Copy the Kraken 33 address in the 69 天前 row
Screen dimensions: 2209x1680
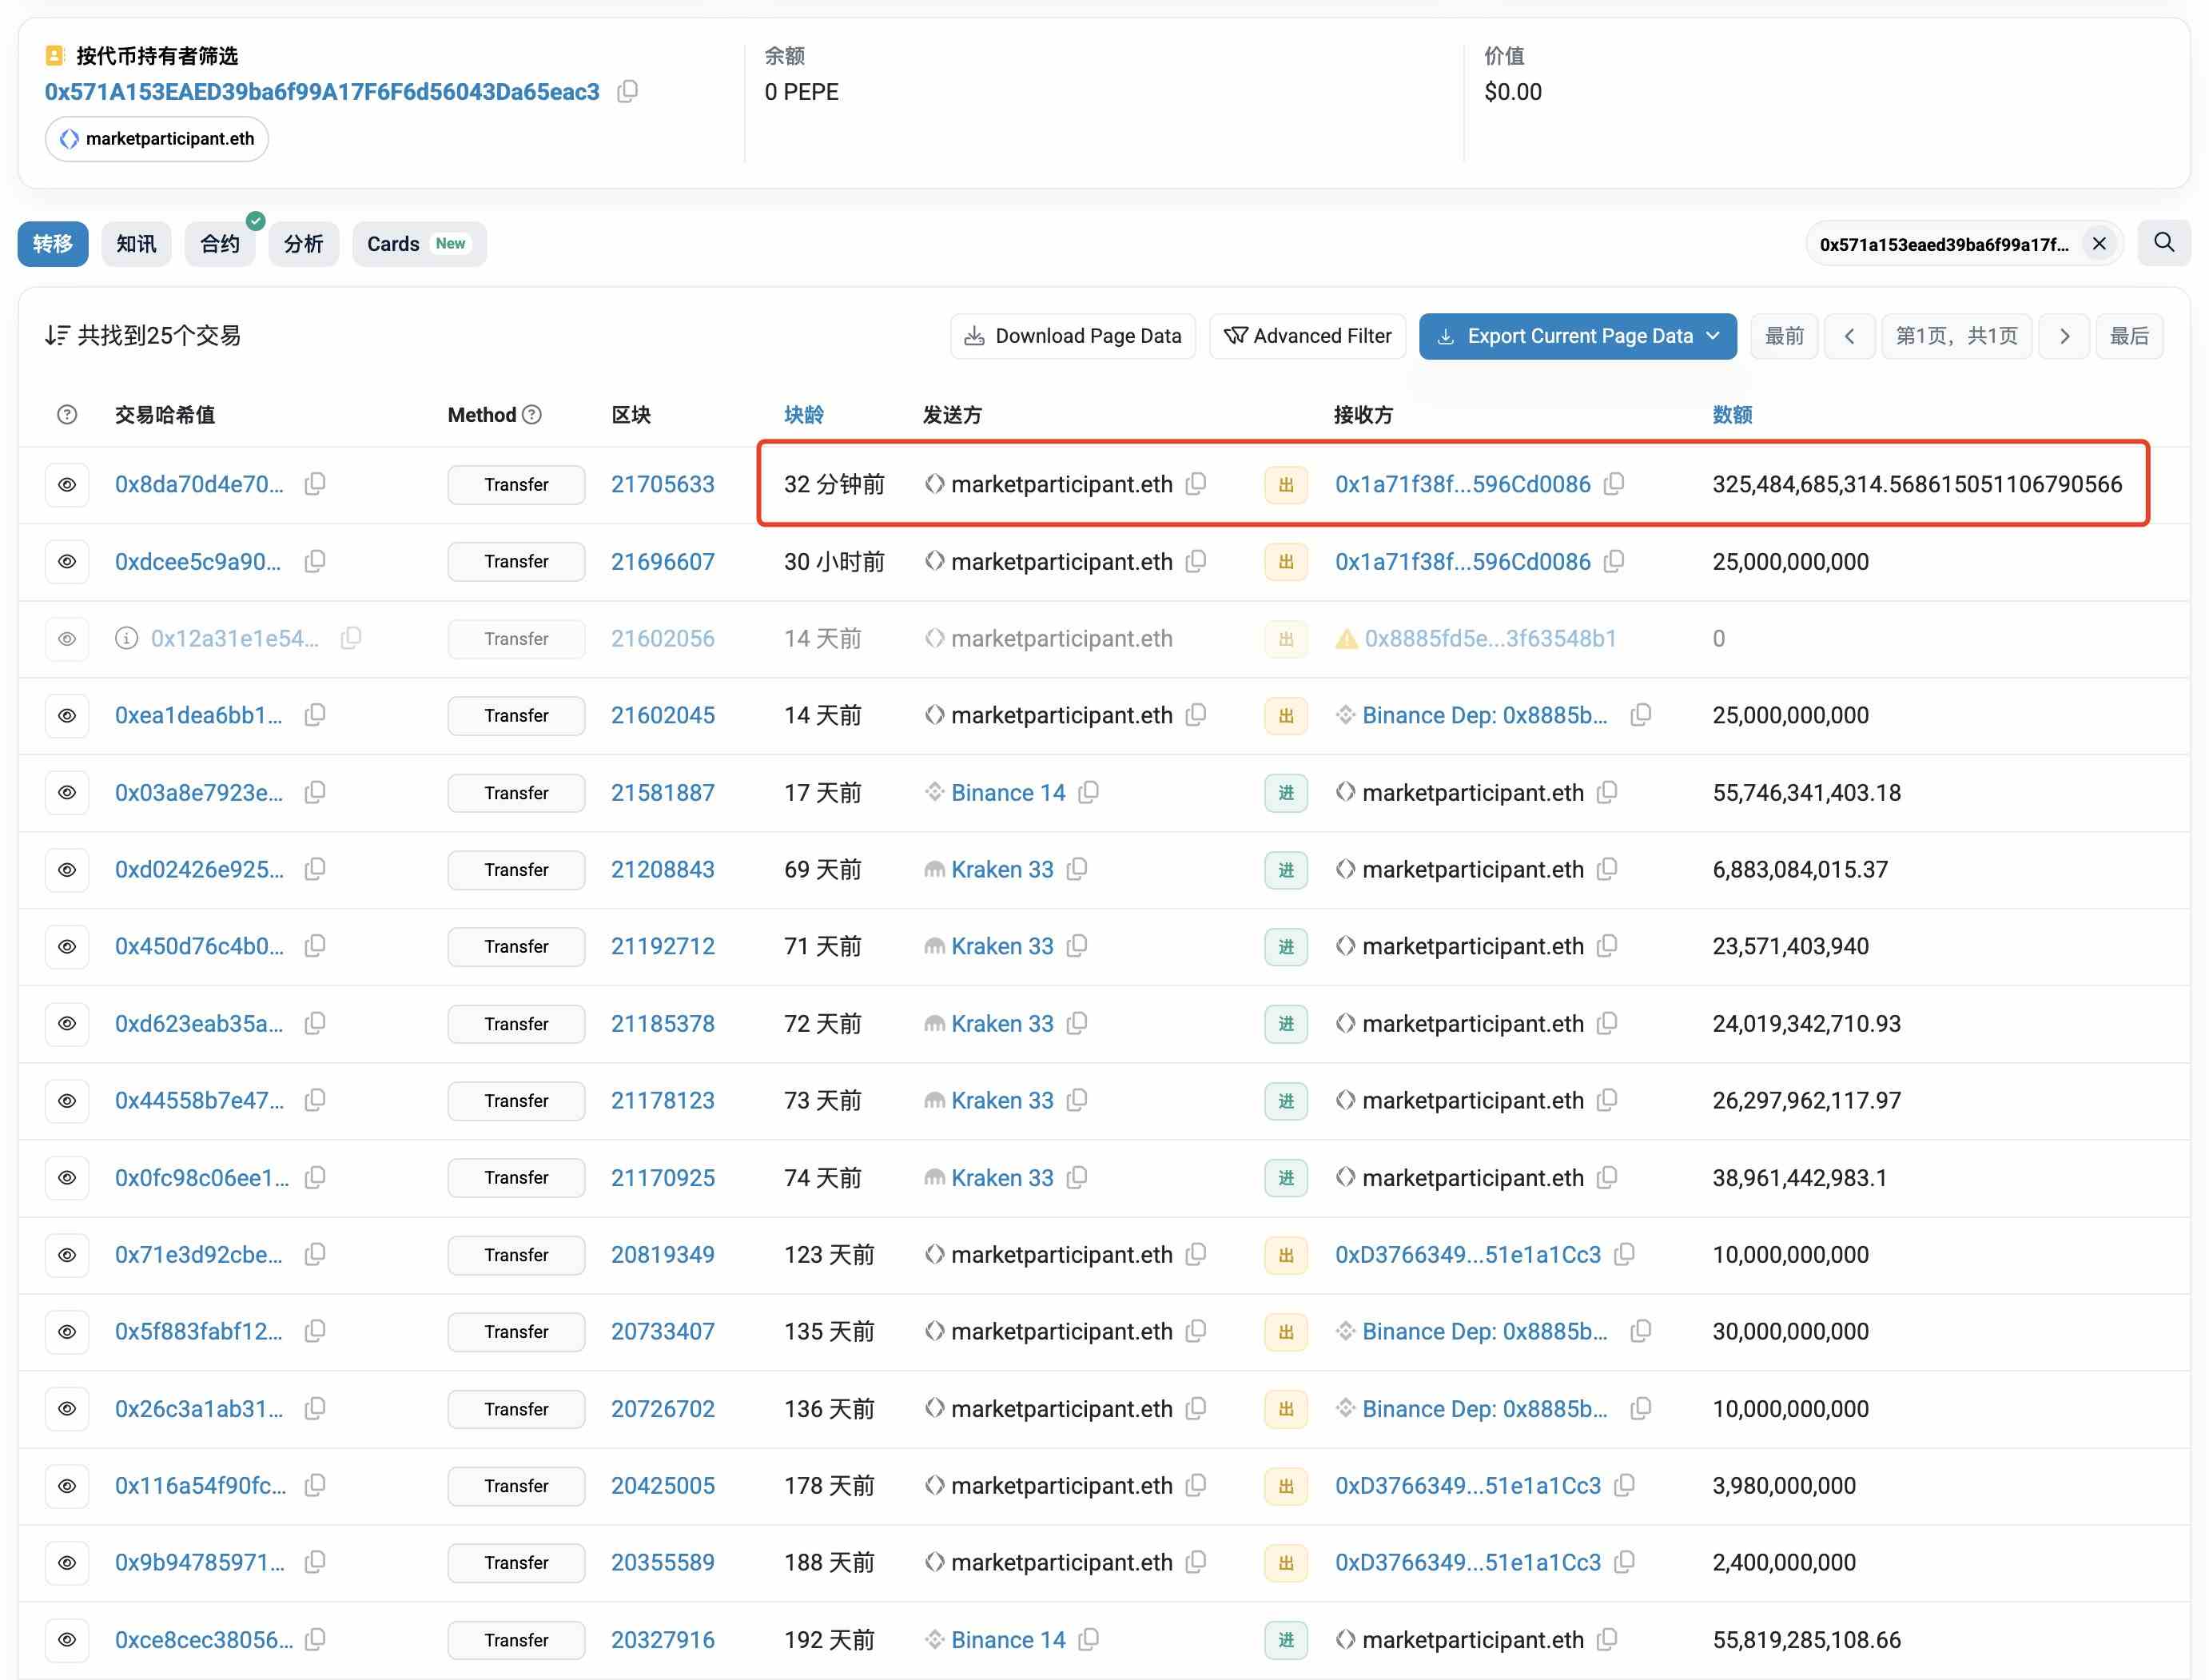1077,870
